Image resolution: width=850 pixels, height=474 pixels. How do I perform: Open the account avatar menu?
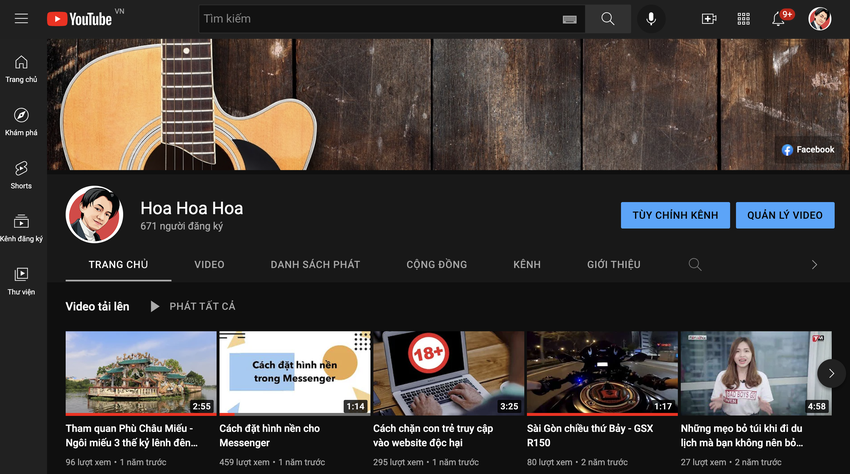click(x=820, y=19)
